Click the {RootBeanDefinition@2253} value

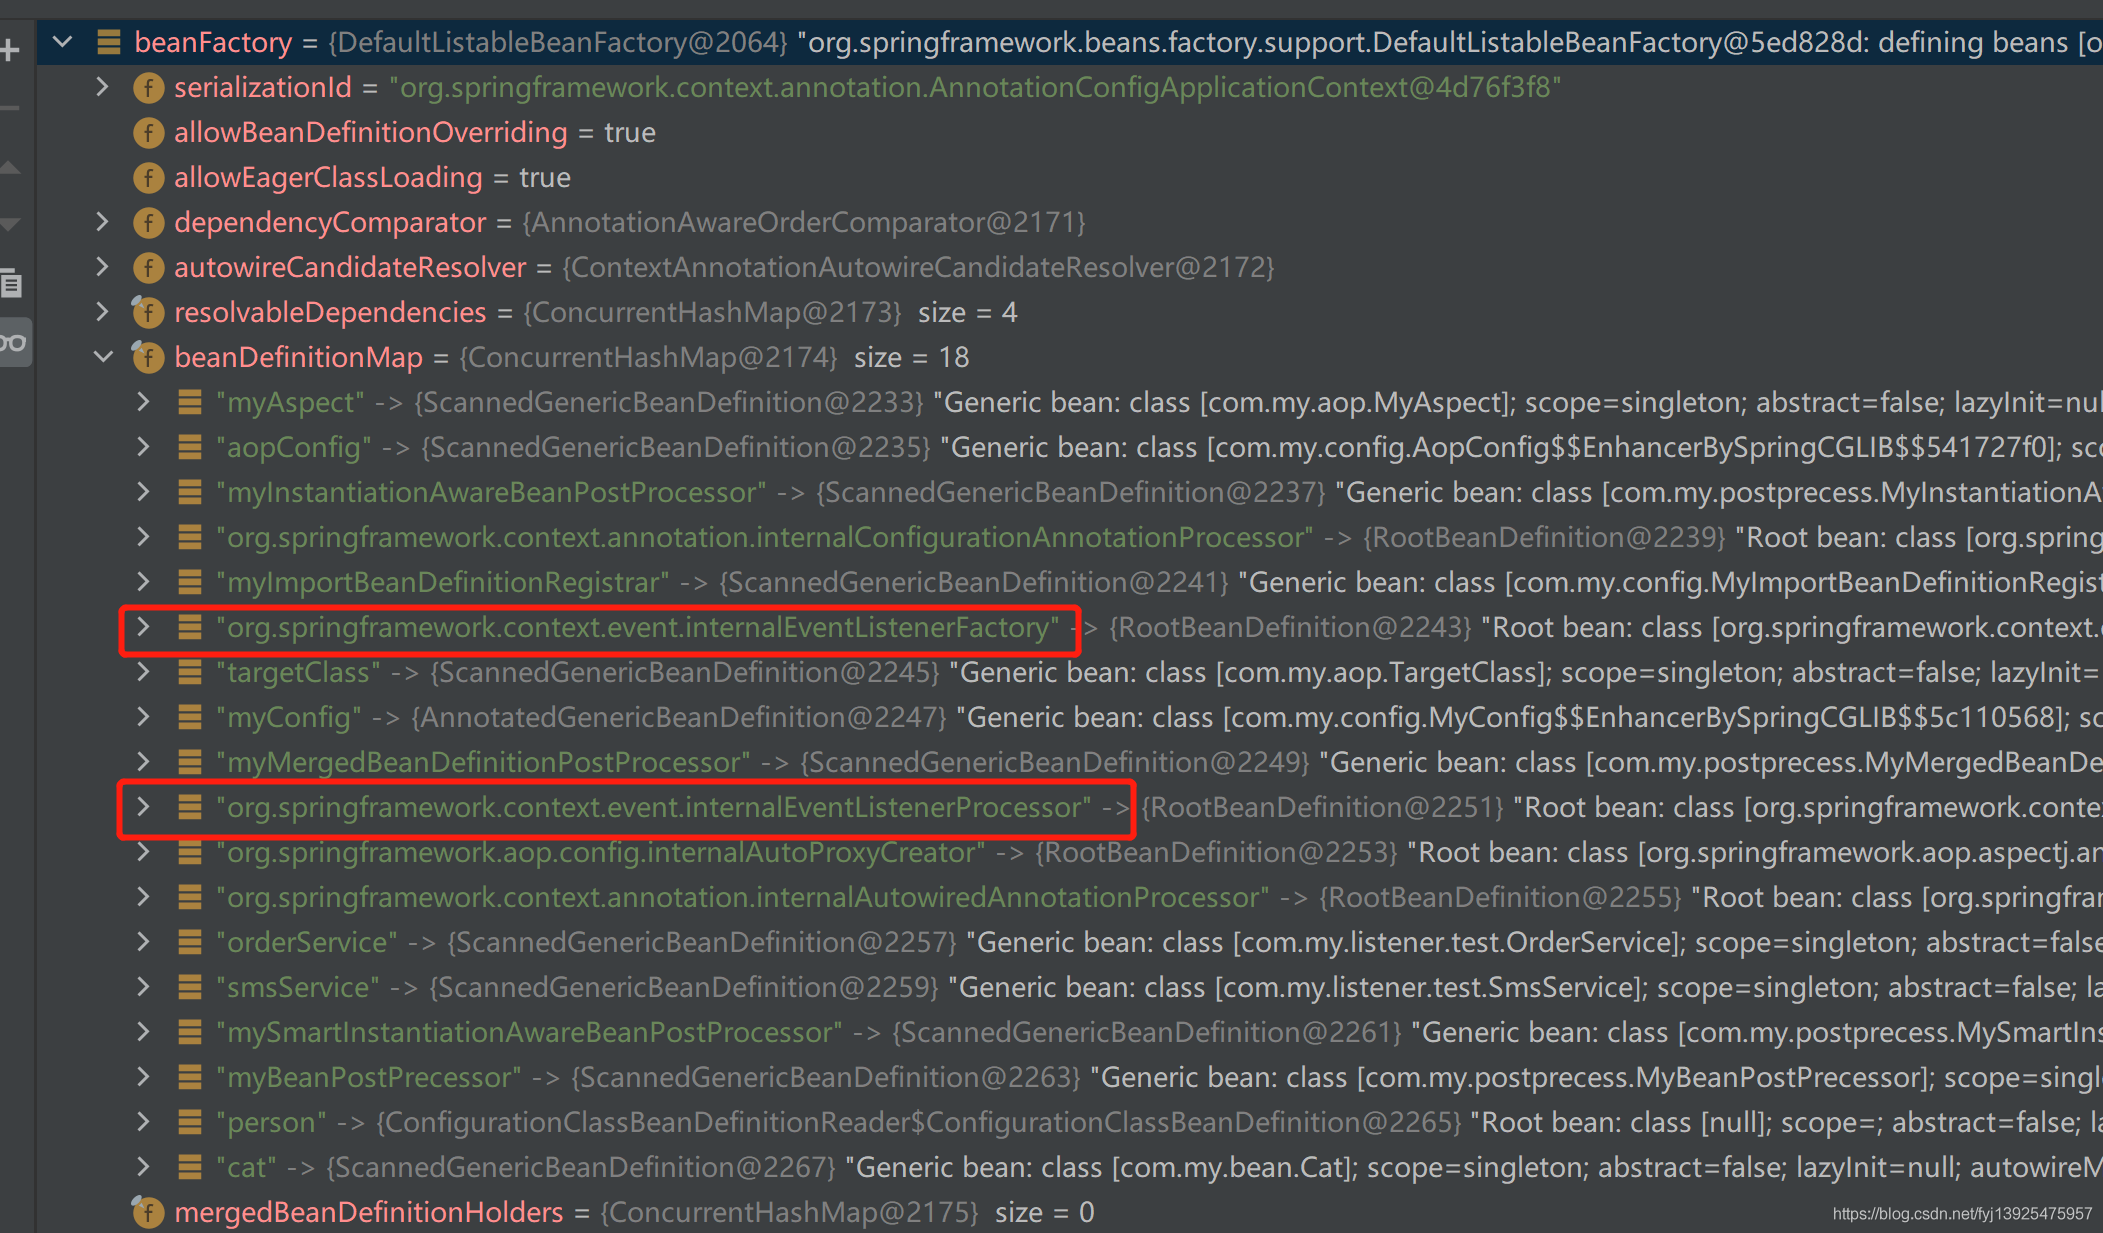click(x=1216, y=852)
